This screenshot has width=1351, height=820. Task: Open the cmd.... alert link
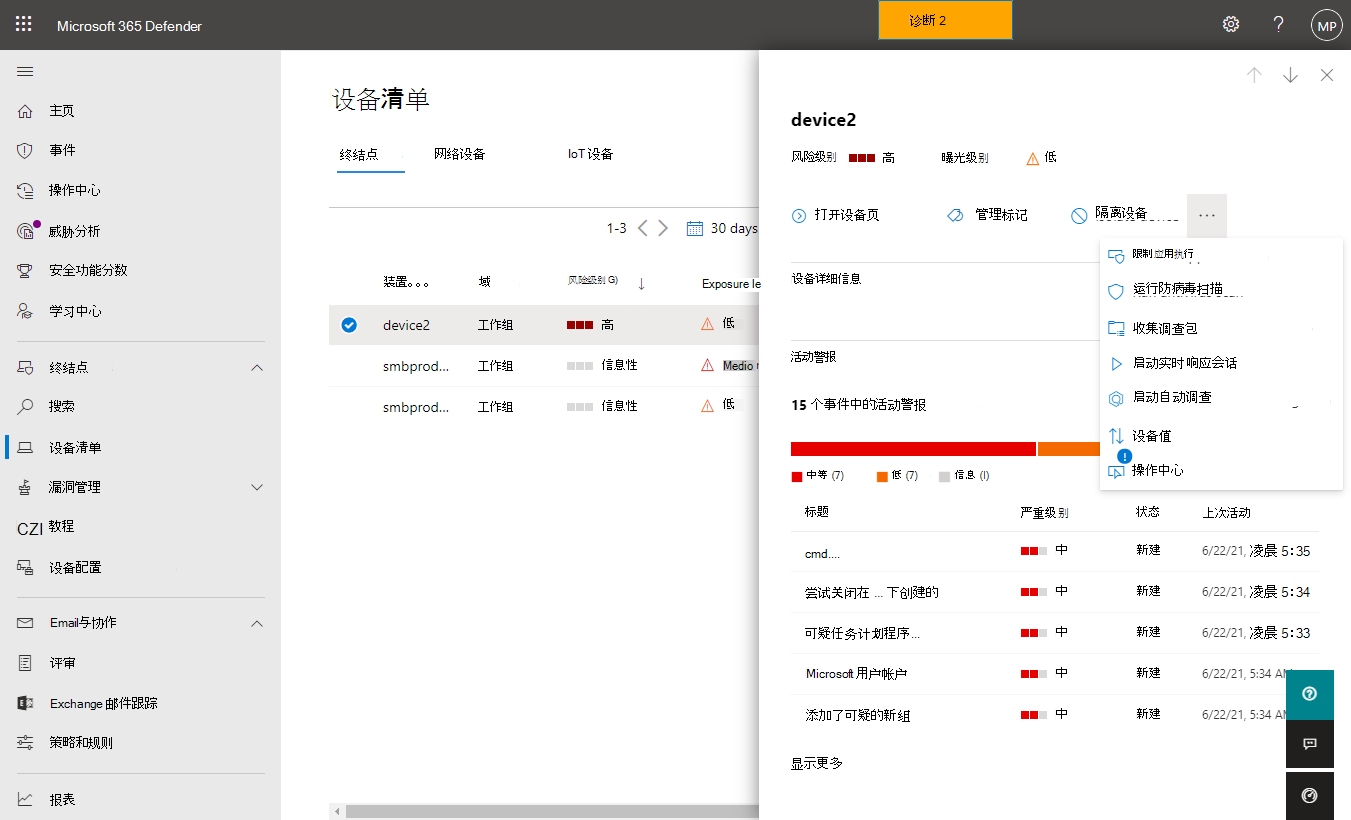click(822, 553)
